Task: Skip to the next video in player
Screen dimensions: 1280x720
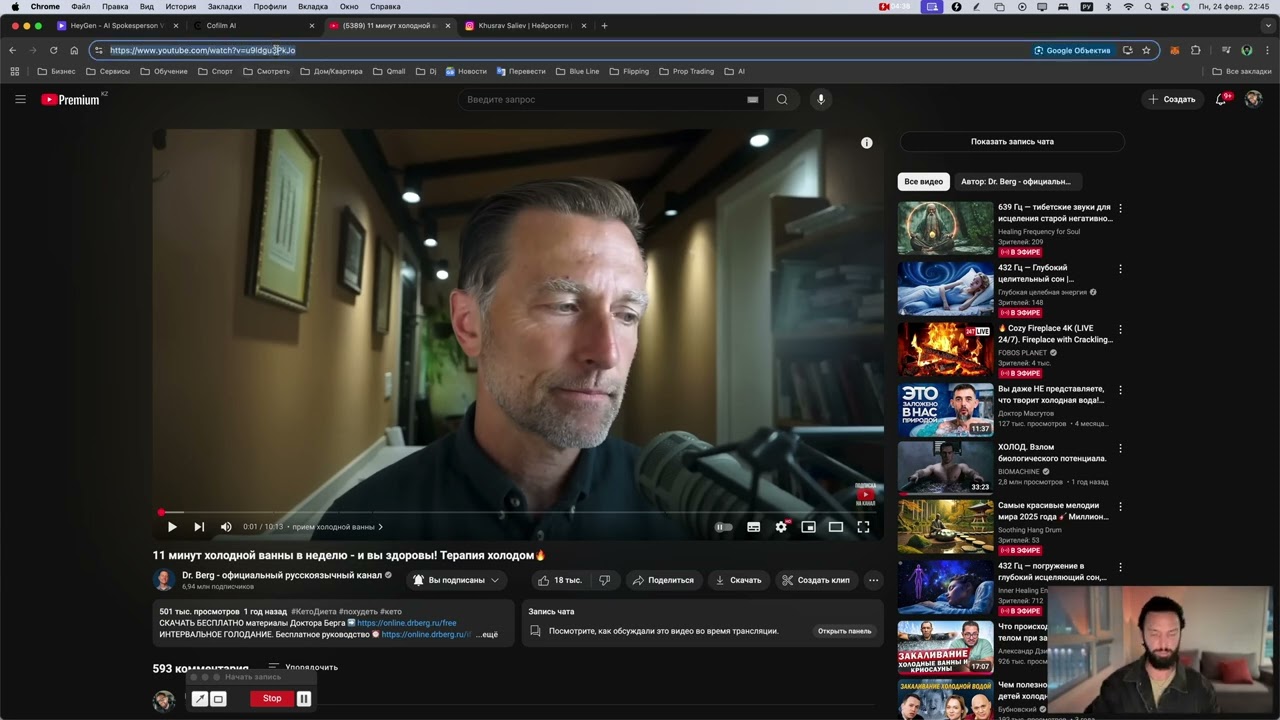Action: coord(199,527)
